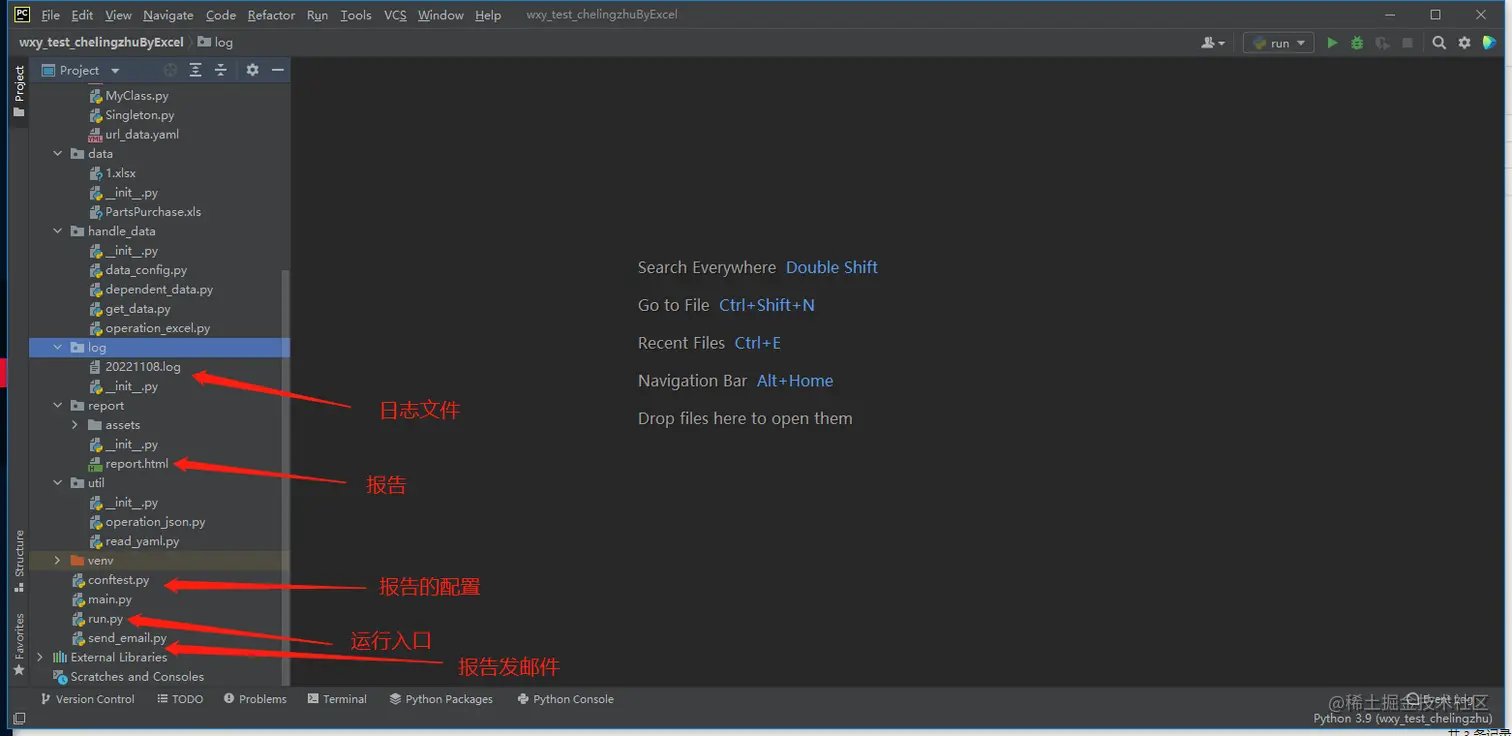The width and height of the screenshot is (1512, 736).
Task: Select Scratches and Consoles node
Action: click(137, 677)
